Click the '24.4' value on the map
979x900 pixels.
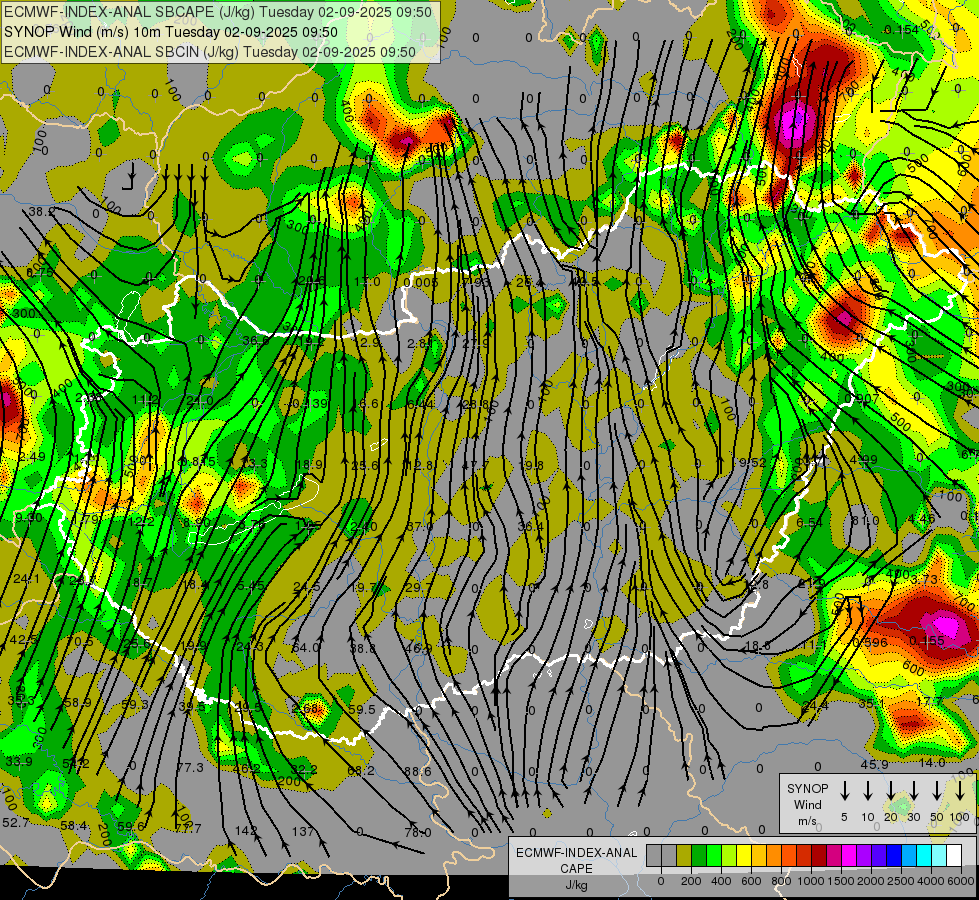pos(815,705)
